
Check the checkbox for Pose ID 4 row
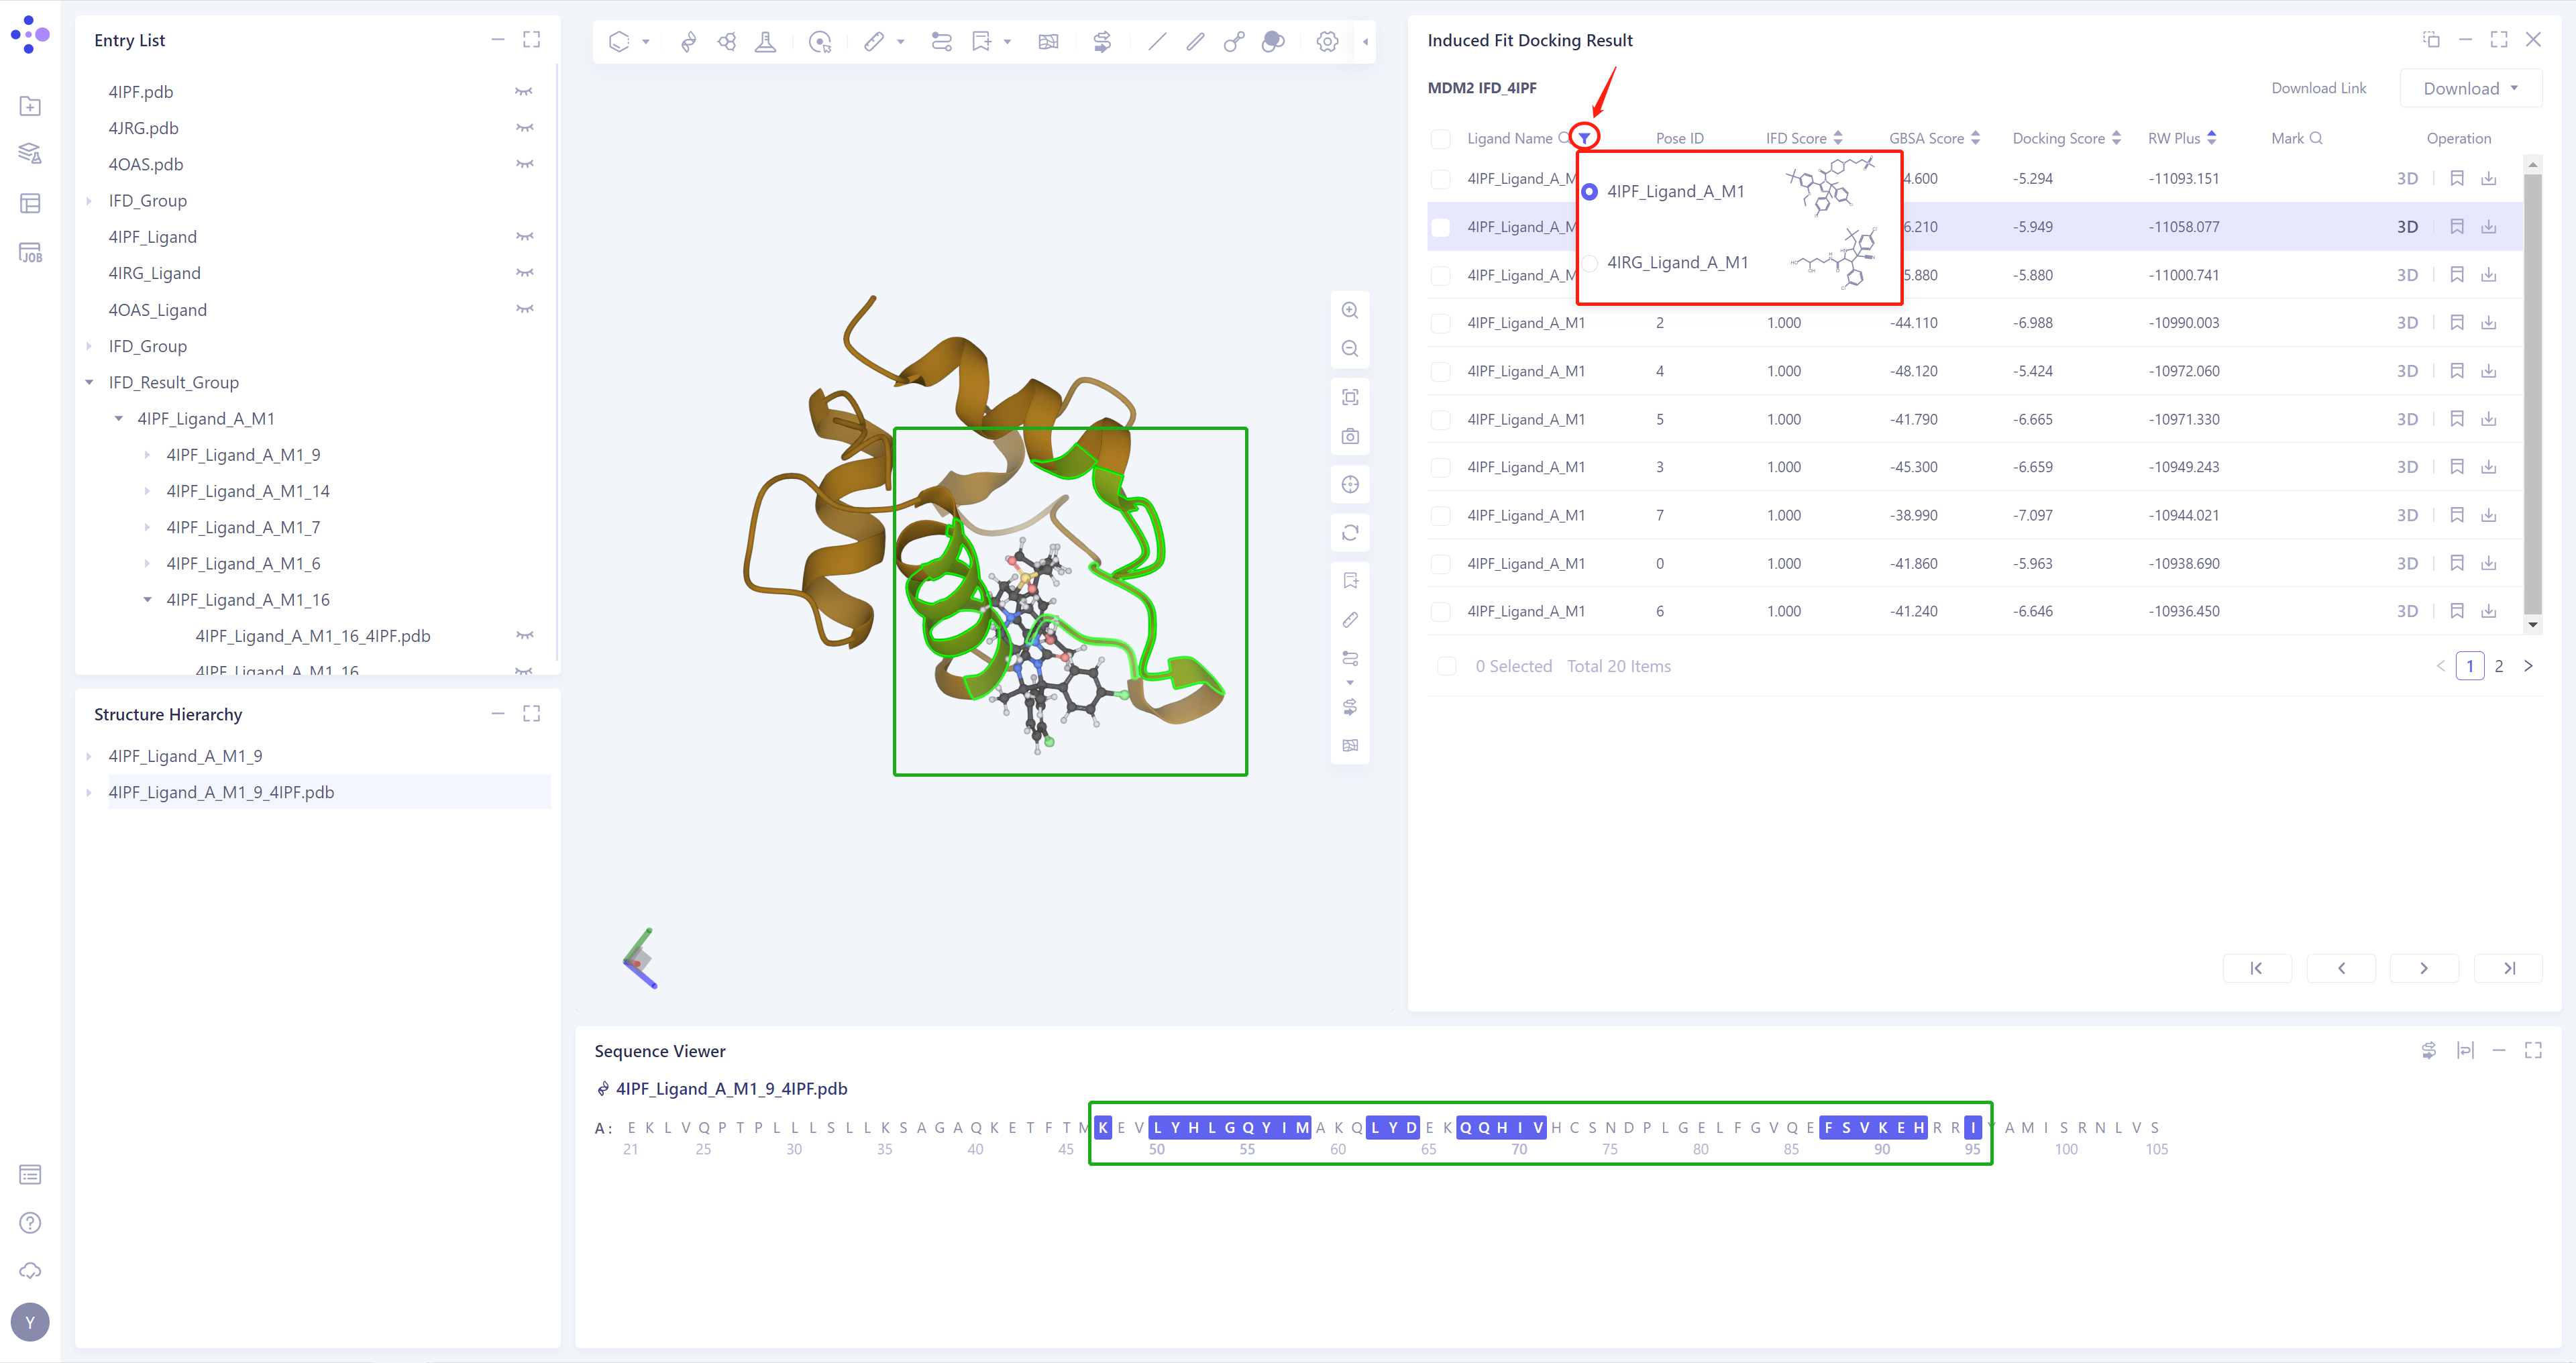[x=1441, y=371]
